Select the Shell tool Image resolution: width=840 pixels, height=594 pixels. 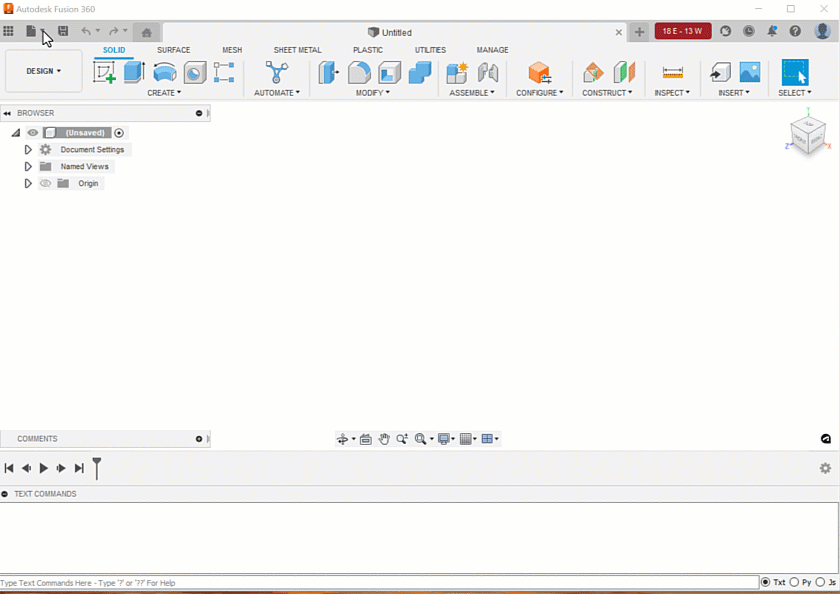tap(389, 72)
